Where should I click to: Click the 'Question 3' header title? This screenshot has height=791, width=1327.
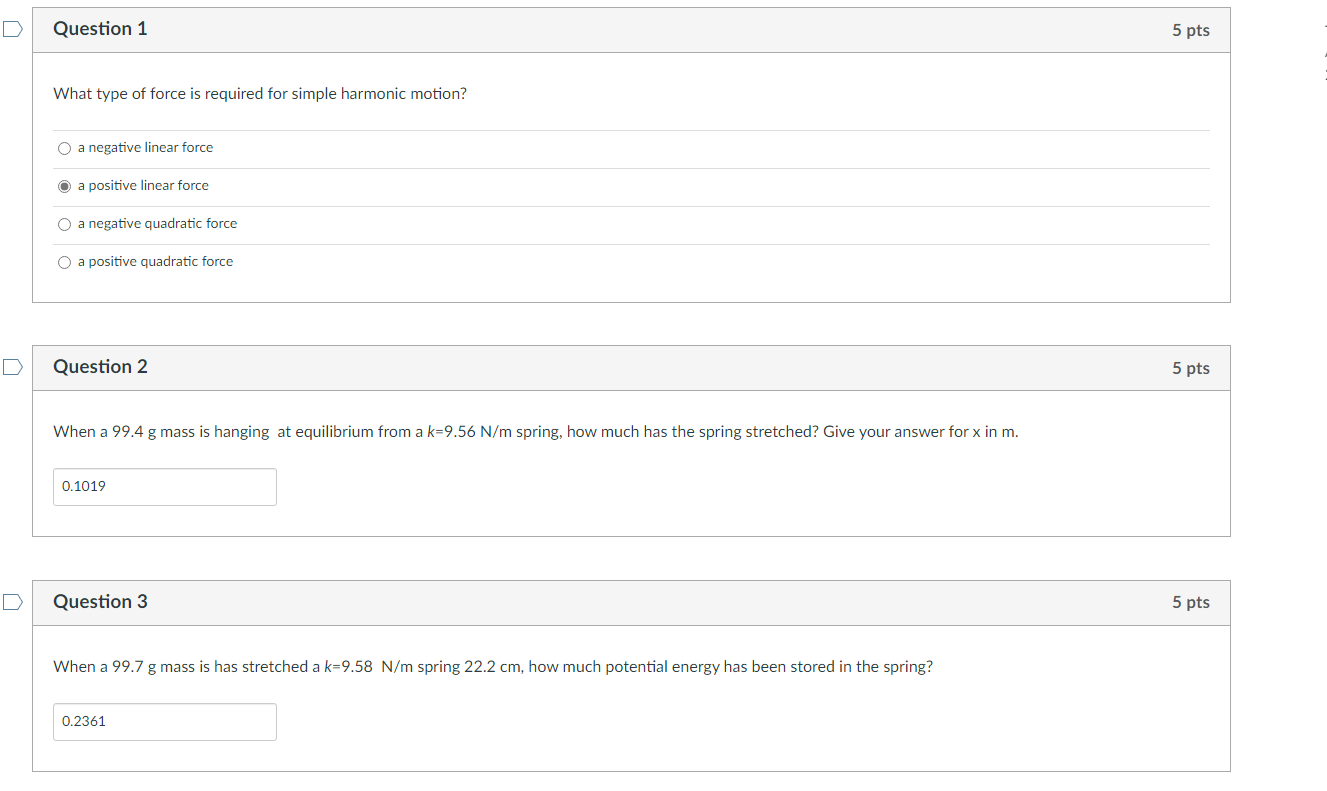(100, 602)
